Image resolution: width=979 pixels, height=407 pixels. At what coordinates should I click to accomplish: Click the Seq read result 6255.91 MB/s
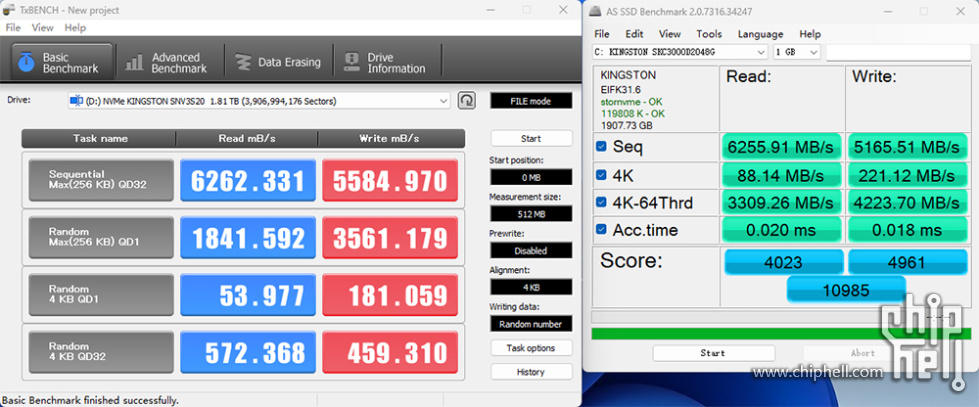coord(782,147)
